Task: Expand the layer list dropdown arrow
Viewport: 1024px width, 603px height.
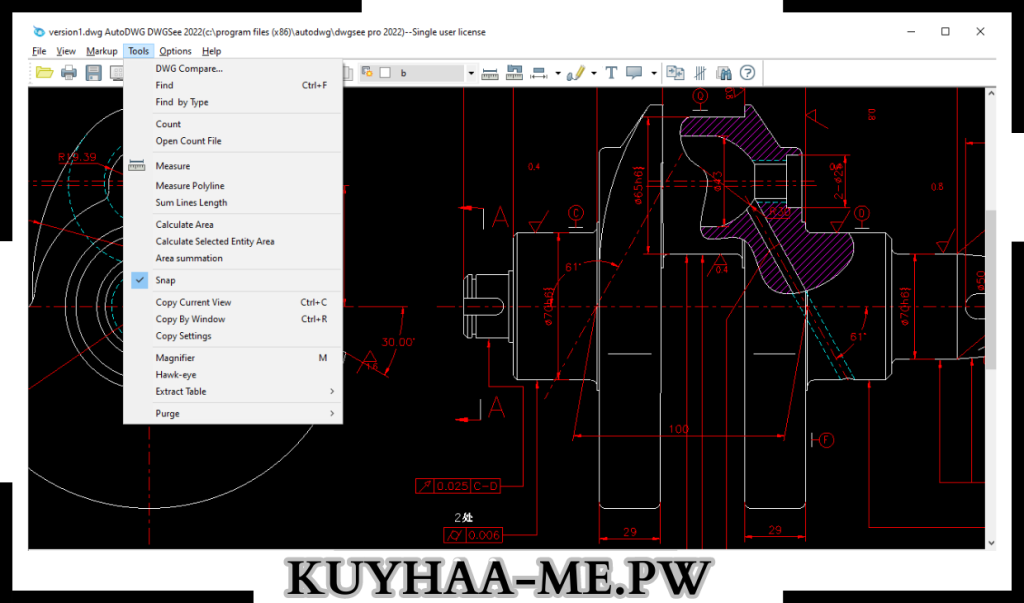Action: [471, 73]
